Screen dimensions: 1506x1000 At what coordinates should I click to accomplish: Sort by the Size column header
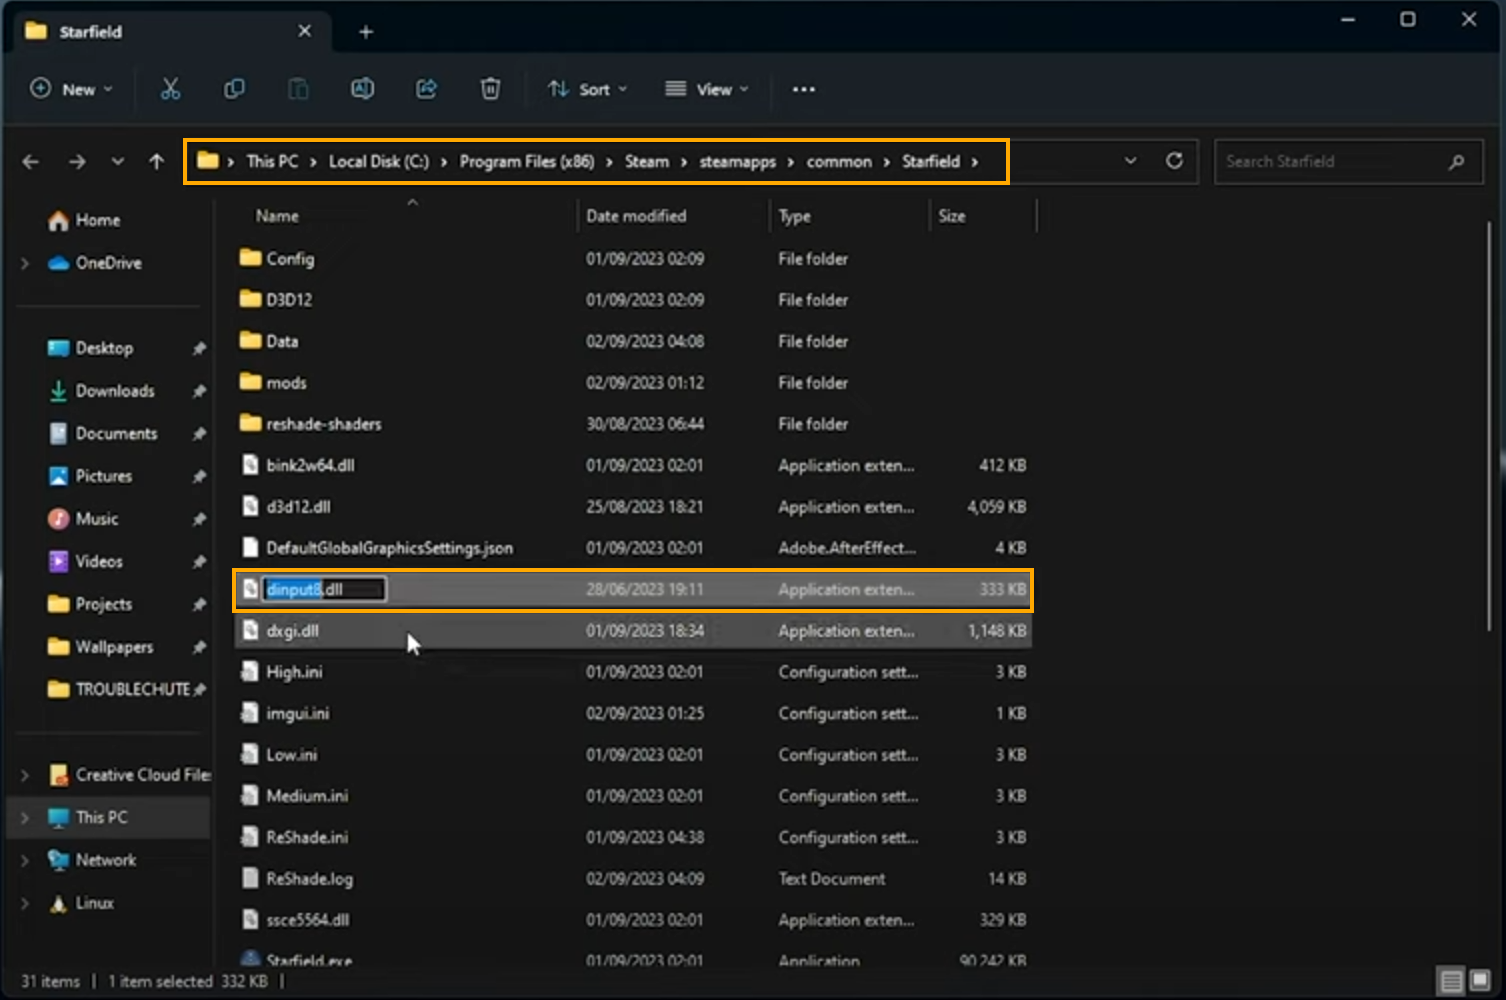pyautogui.click(x=952, y=216)
